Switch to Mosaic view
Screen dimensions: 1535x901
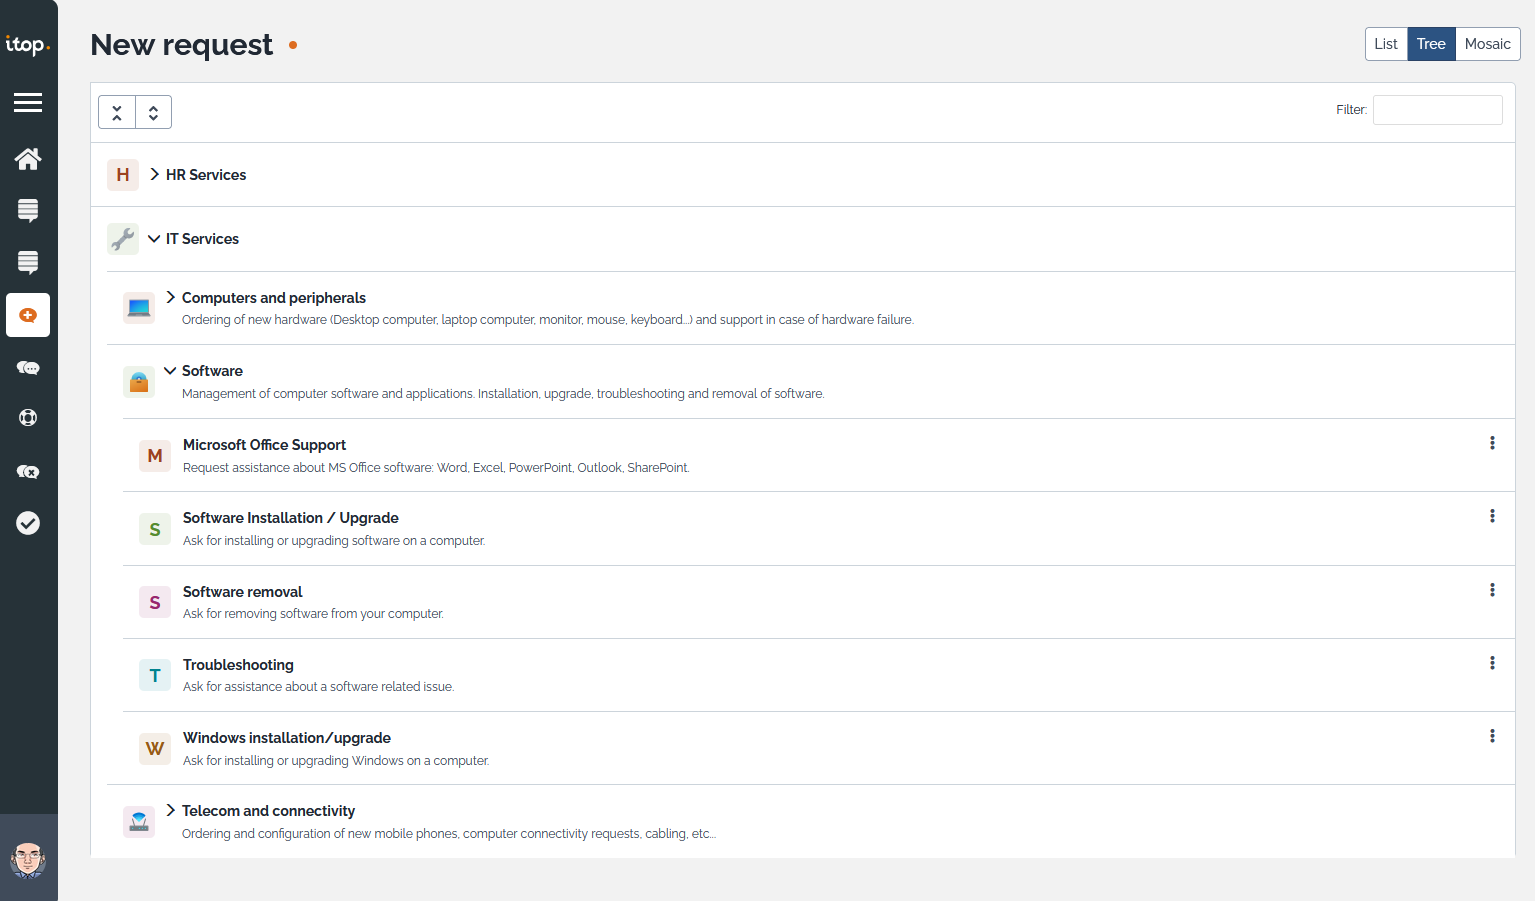click(x=1487, y=44)
